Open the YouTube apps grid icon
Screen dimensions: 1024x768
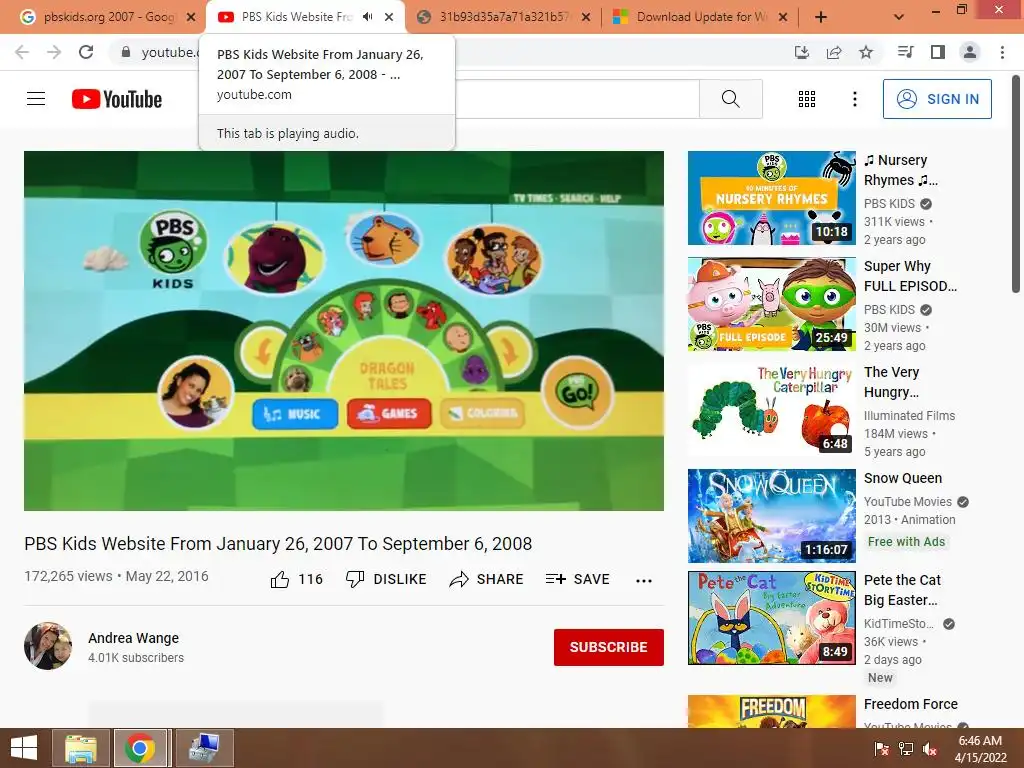coord(807,99)
